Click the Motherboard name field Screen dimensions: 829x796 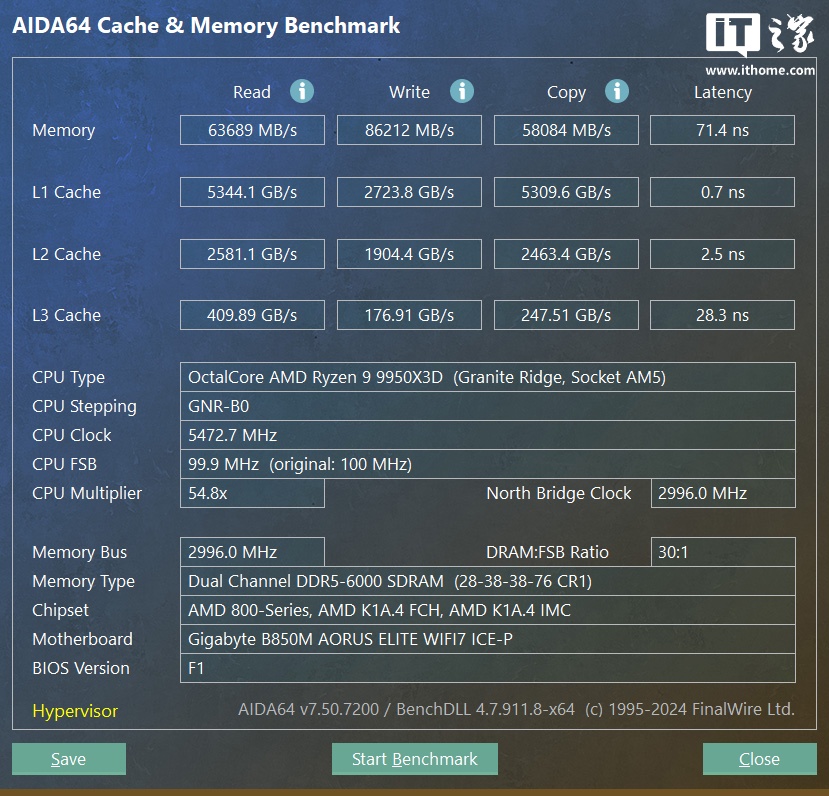[x=487, y=639]
